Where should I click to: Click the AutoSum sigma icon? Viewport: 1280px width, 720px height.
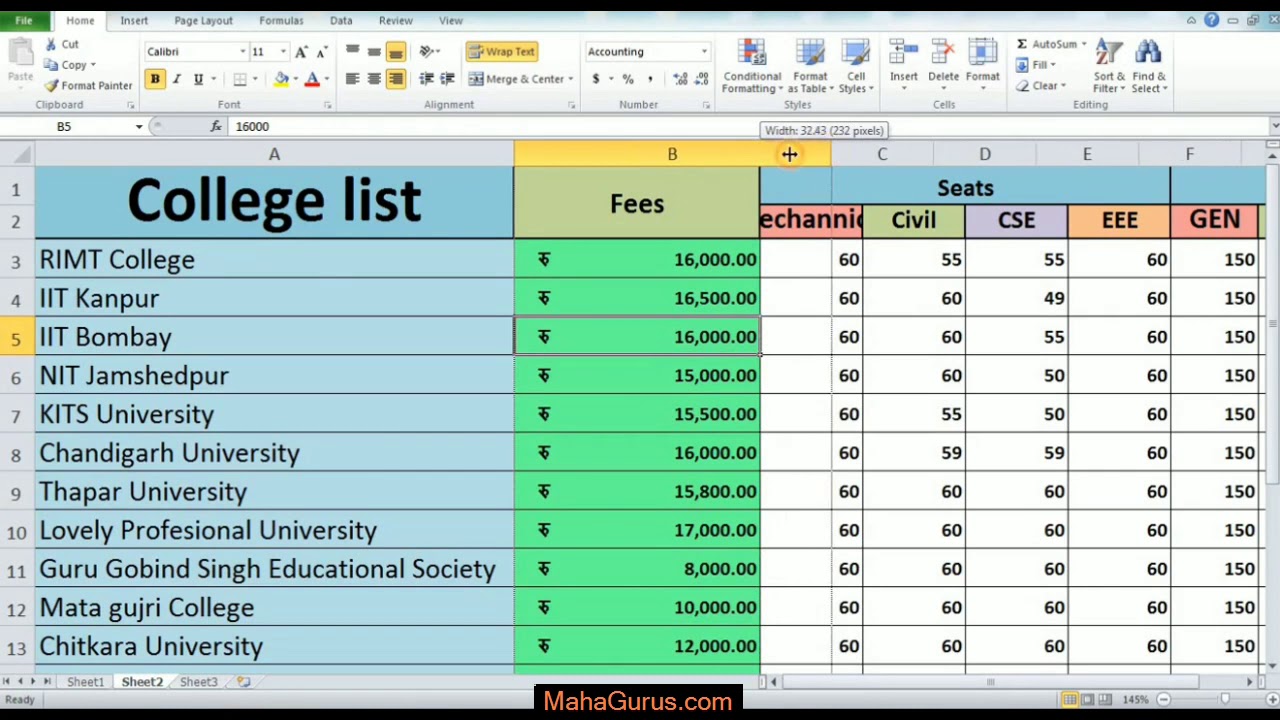tap(1022, 44)
